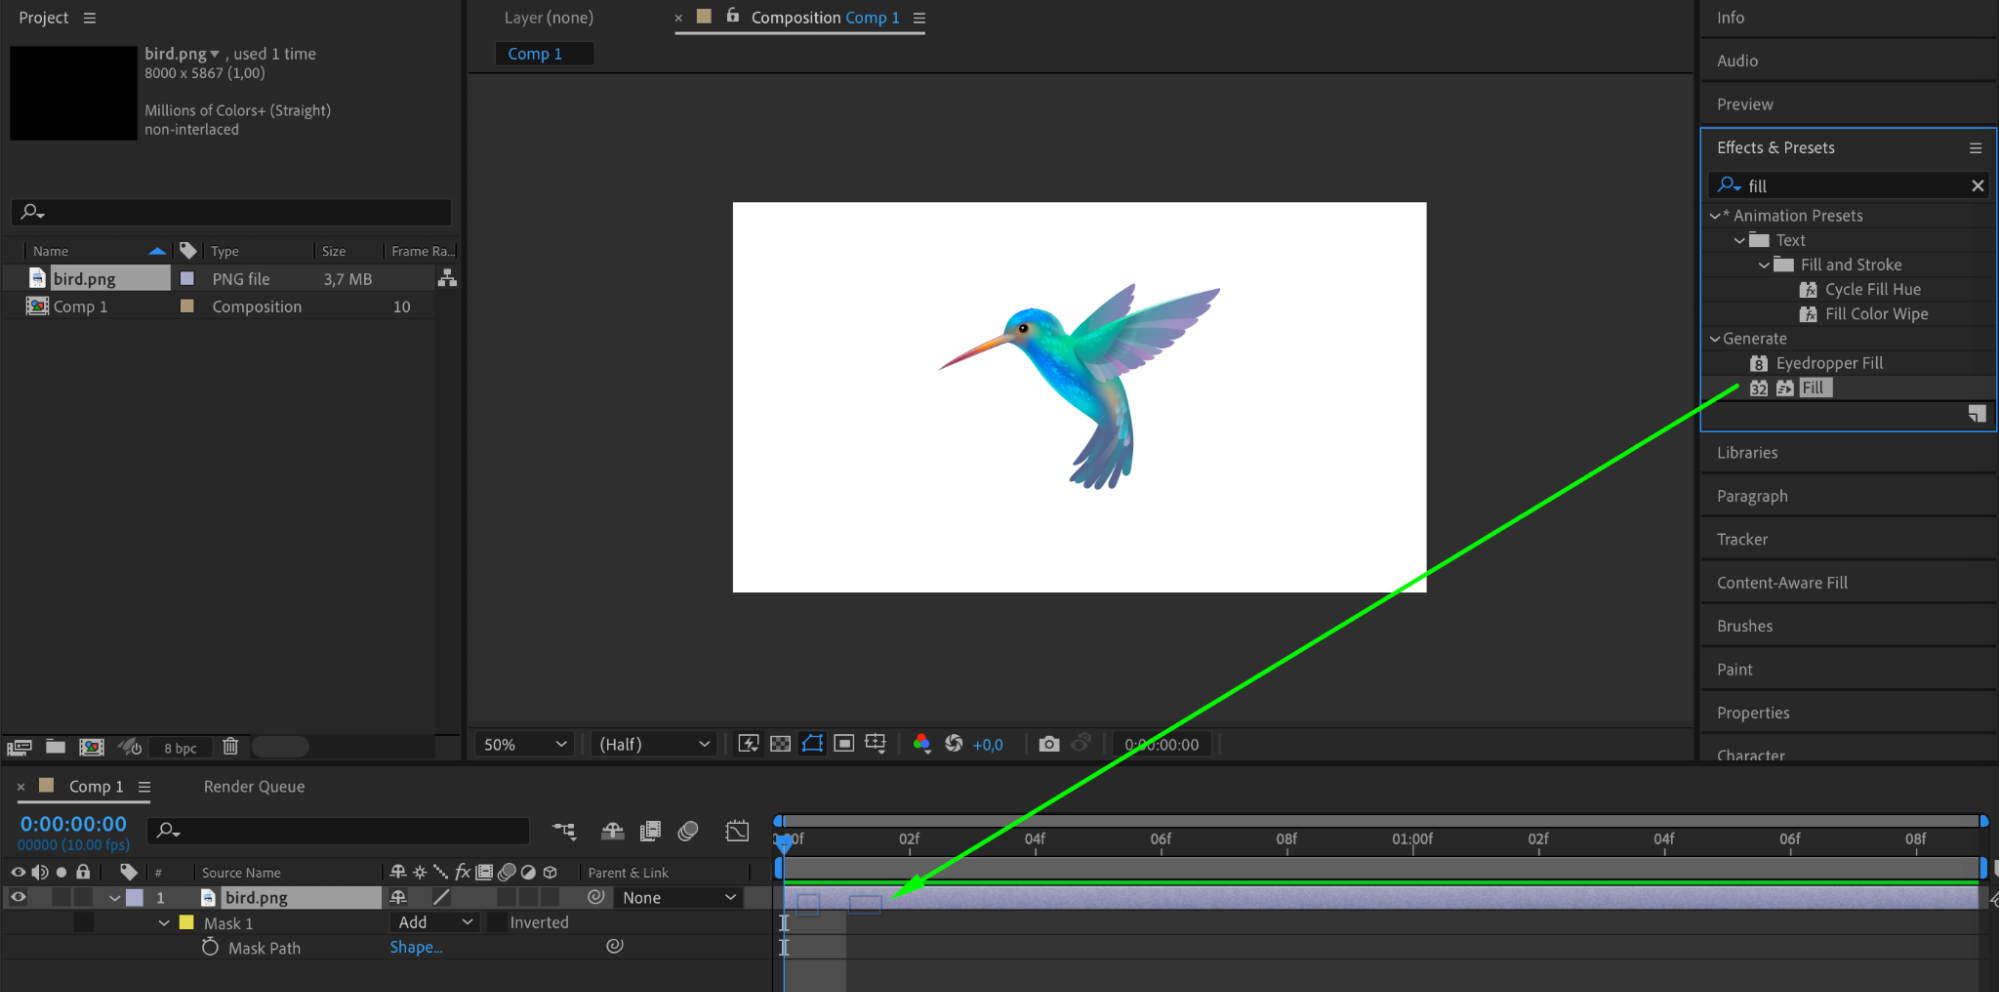1999x992 pixels.
Task: Click the blue 0:00:00:00 timeline timecode
Action: pos(74,824)
